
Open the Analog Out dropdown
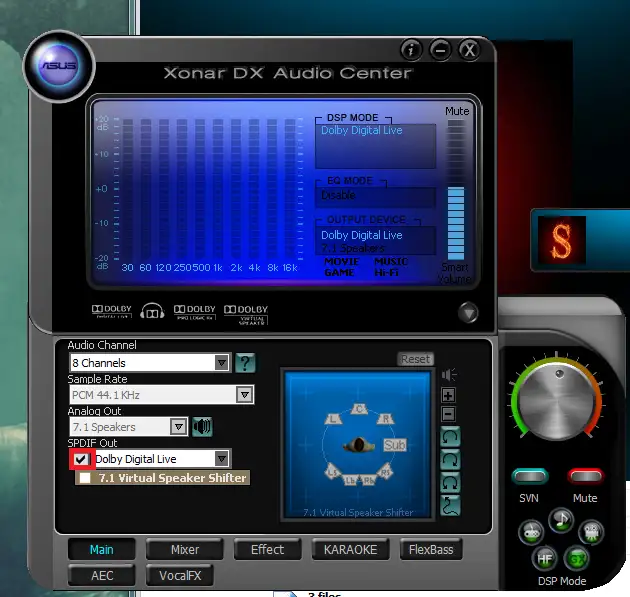[x=179, y=427]
